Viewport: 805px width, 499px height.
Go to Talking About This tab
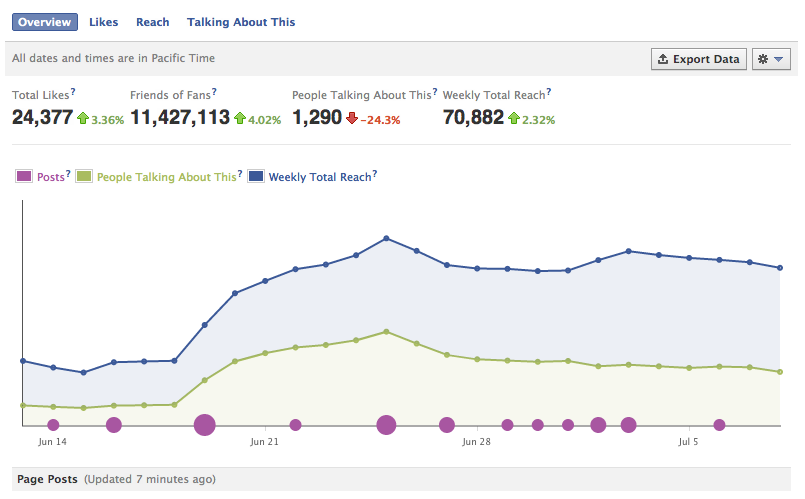(x=241, y=22)
